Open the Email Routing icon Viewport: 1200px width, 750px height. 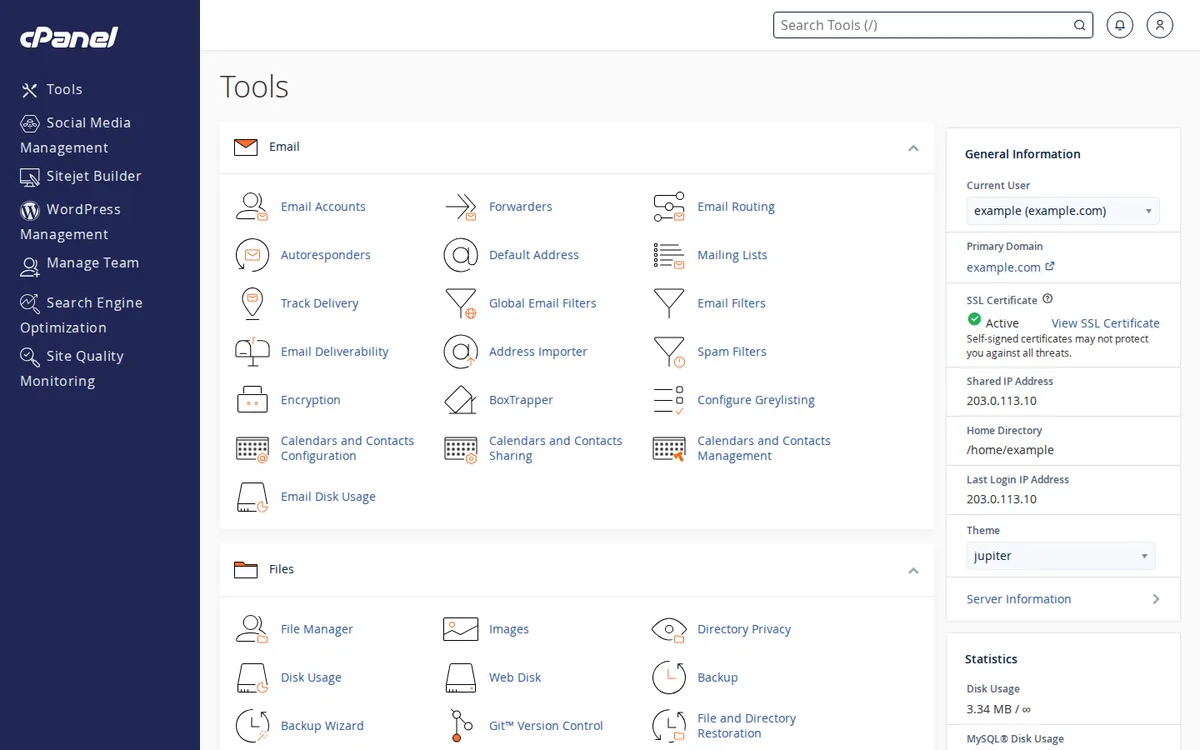click(668, 207)
